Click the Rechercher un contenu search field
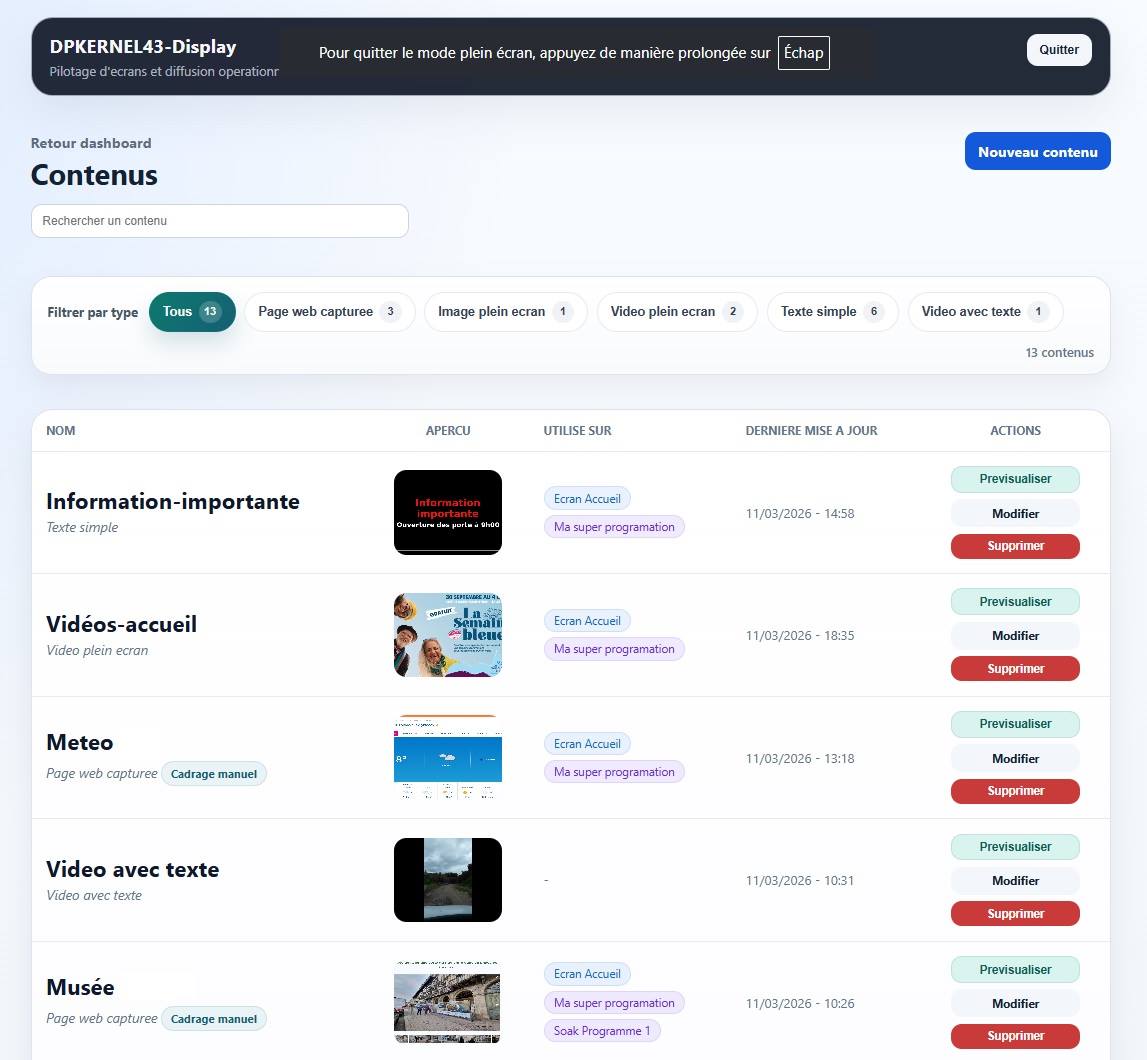The width and height of the screenshot is (1147, 1060). [220, 220]
